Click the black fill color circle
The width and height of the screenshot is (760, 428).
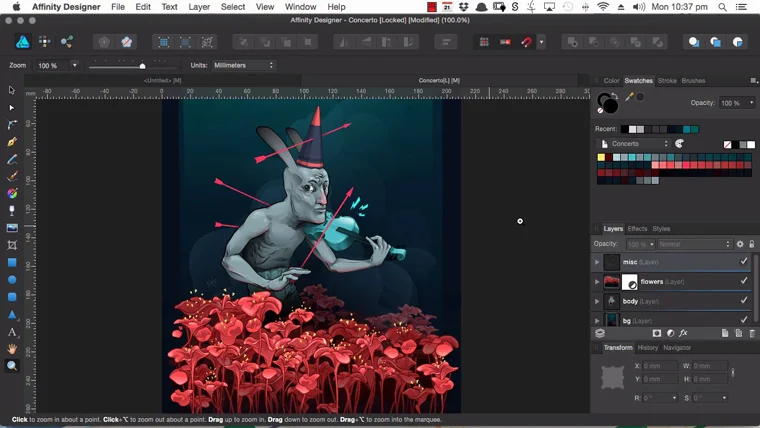point(610,106)
